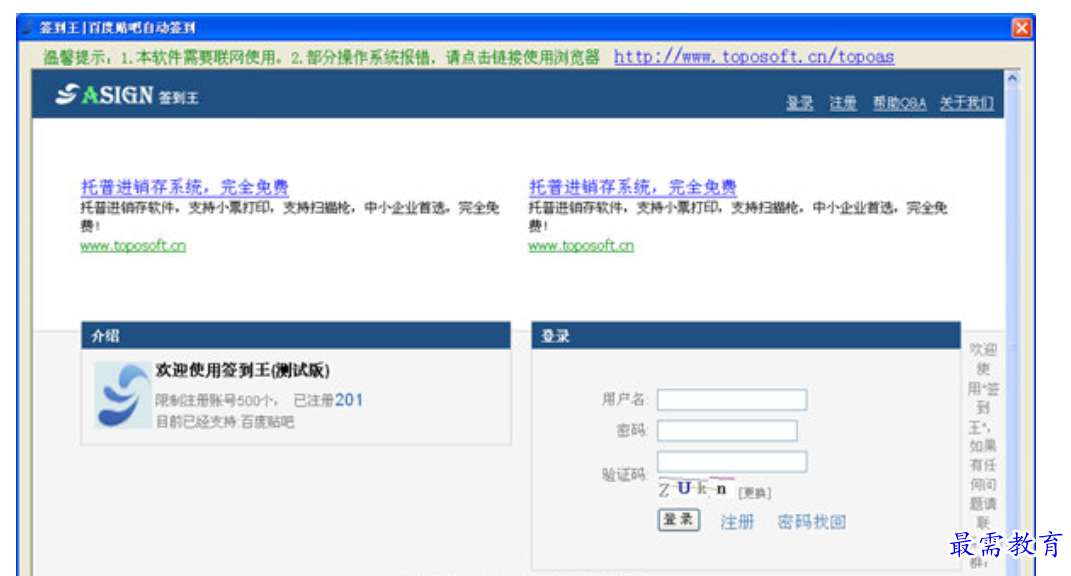Image resolution: width=1071 pixels, height=576 pixels.
Task: Open the 注册 link in header
Action: point(843,103)
